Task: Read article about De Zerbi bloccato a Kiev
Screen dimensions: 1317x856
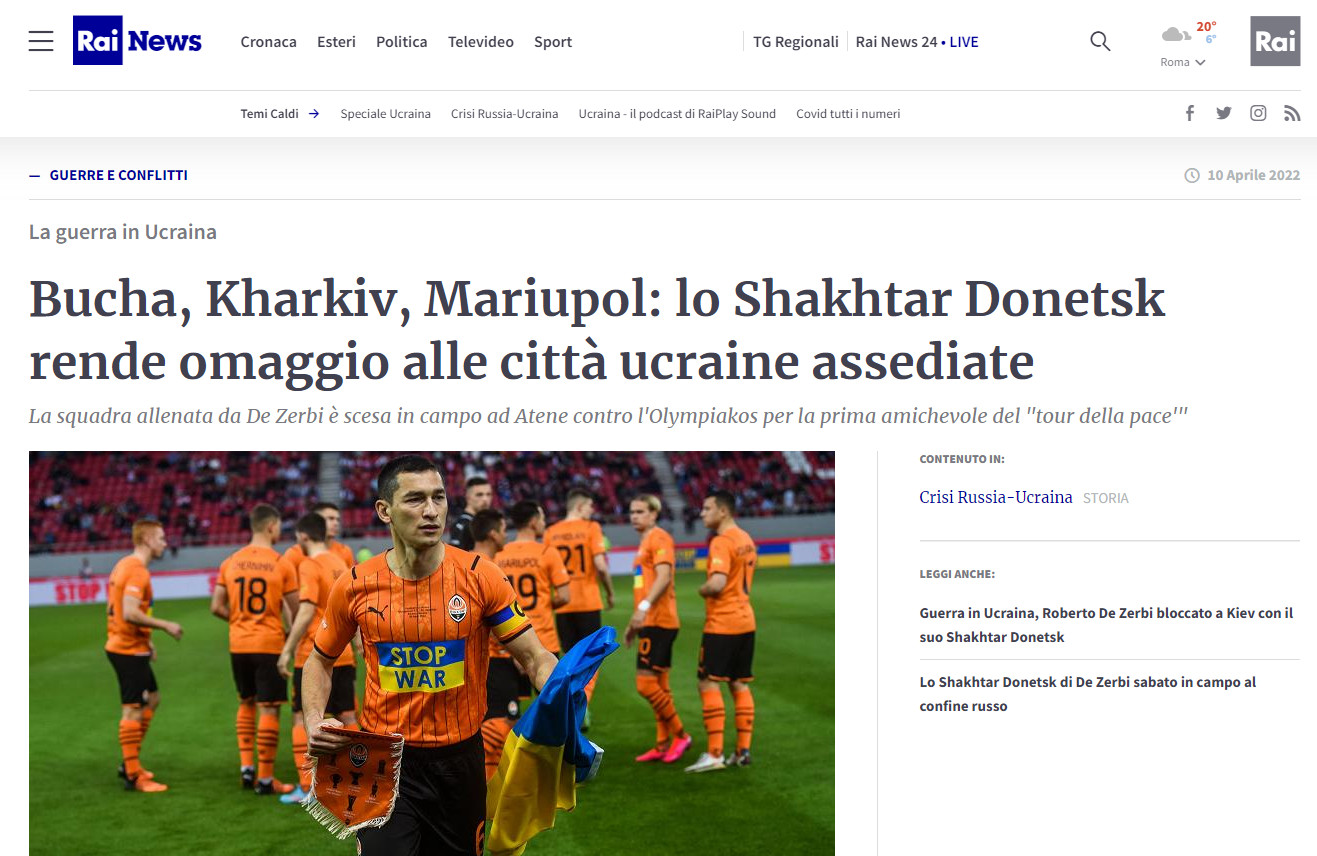Action: (x=1106, y=624)
